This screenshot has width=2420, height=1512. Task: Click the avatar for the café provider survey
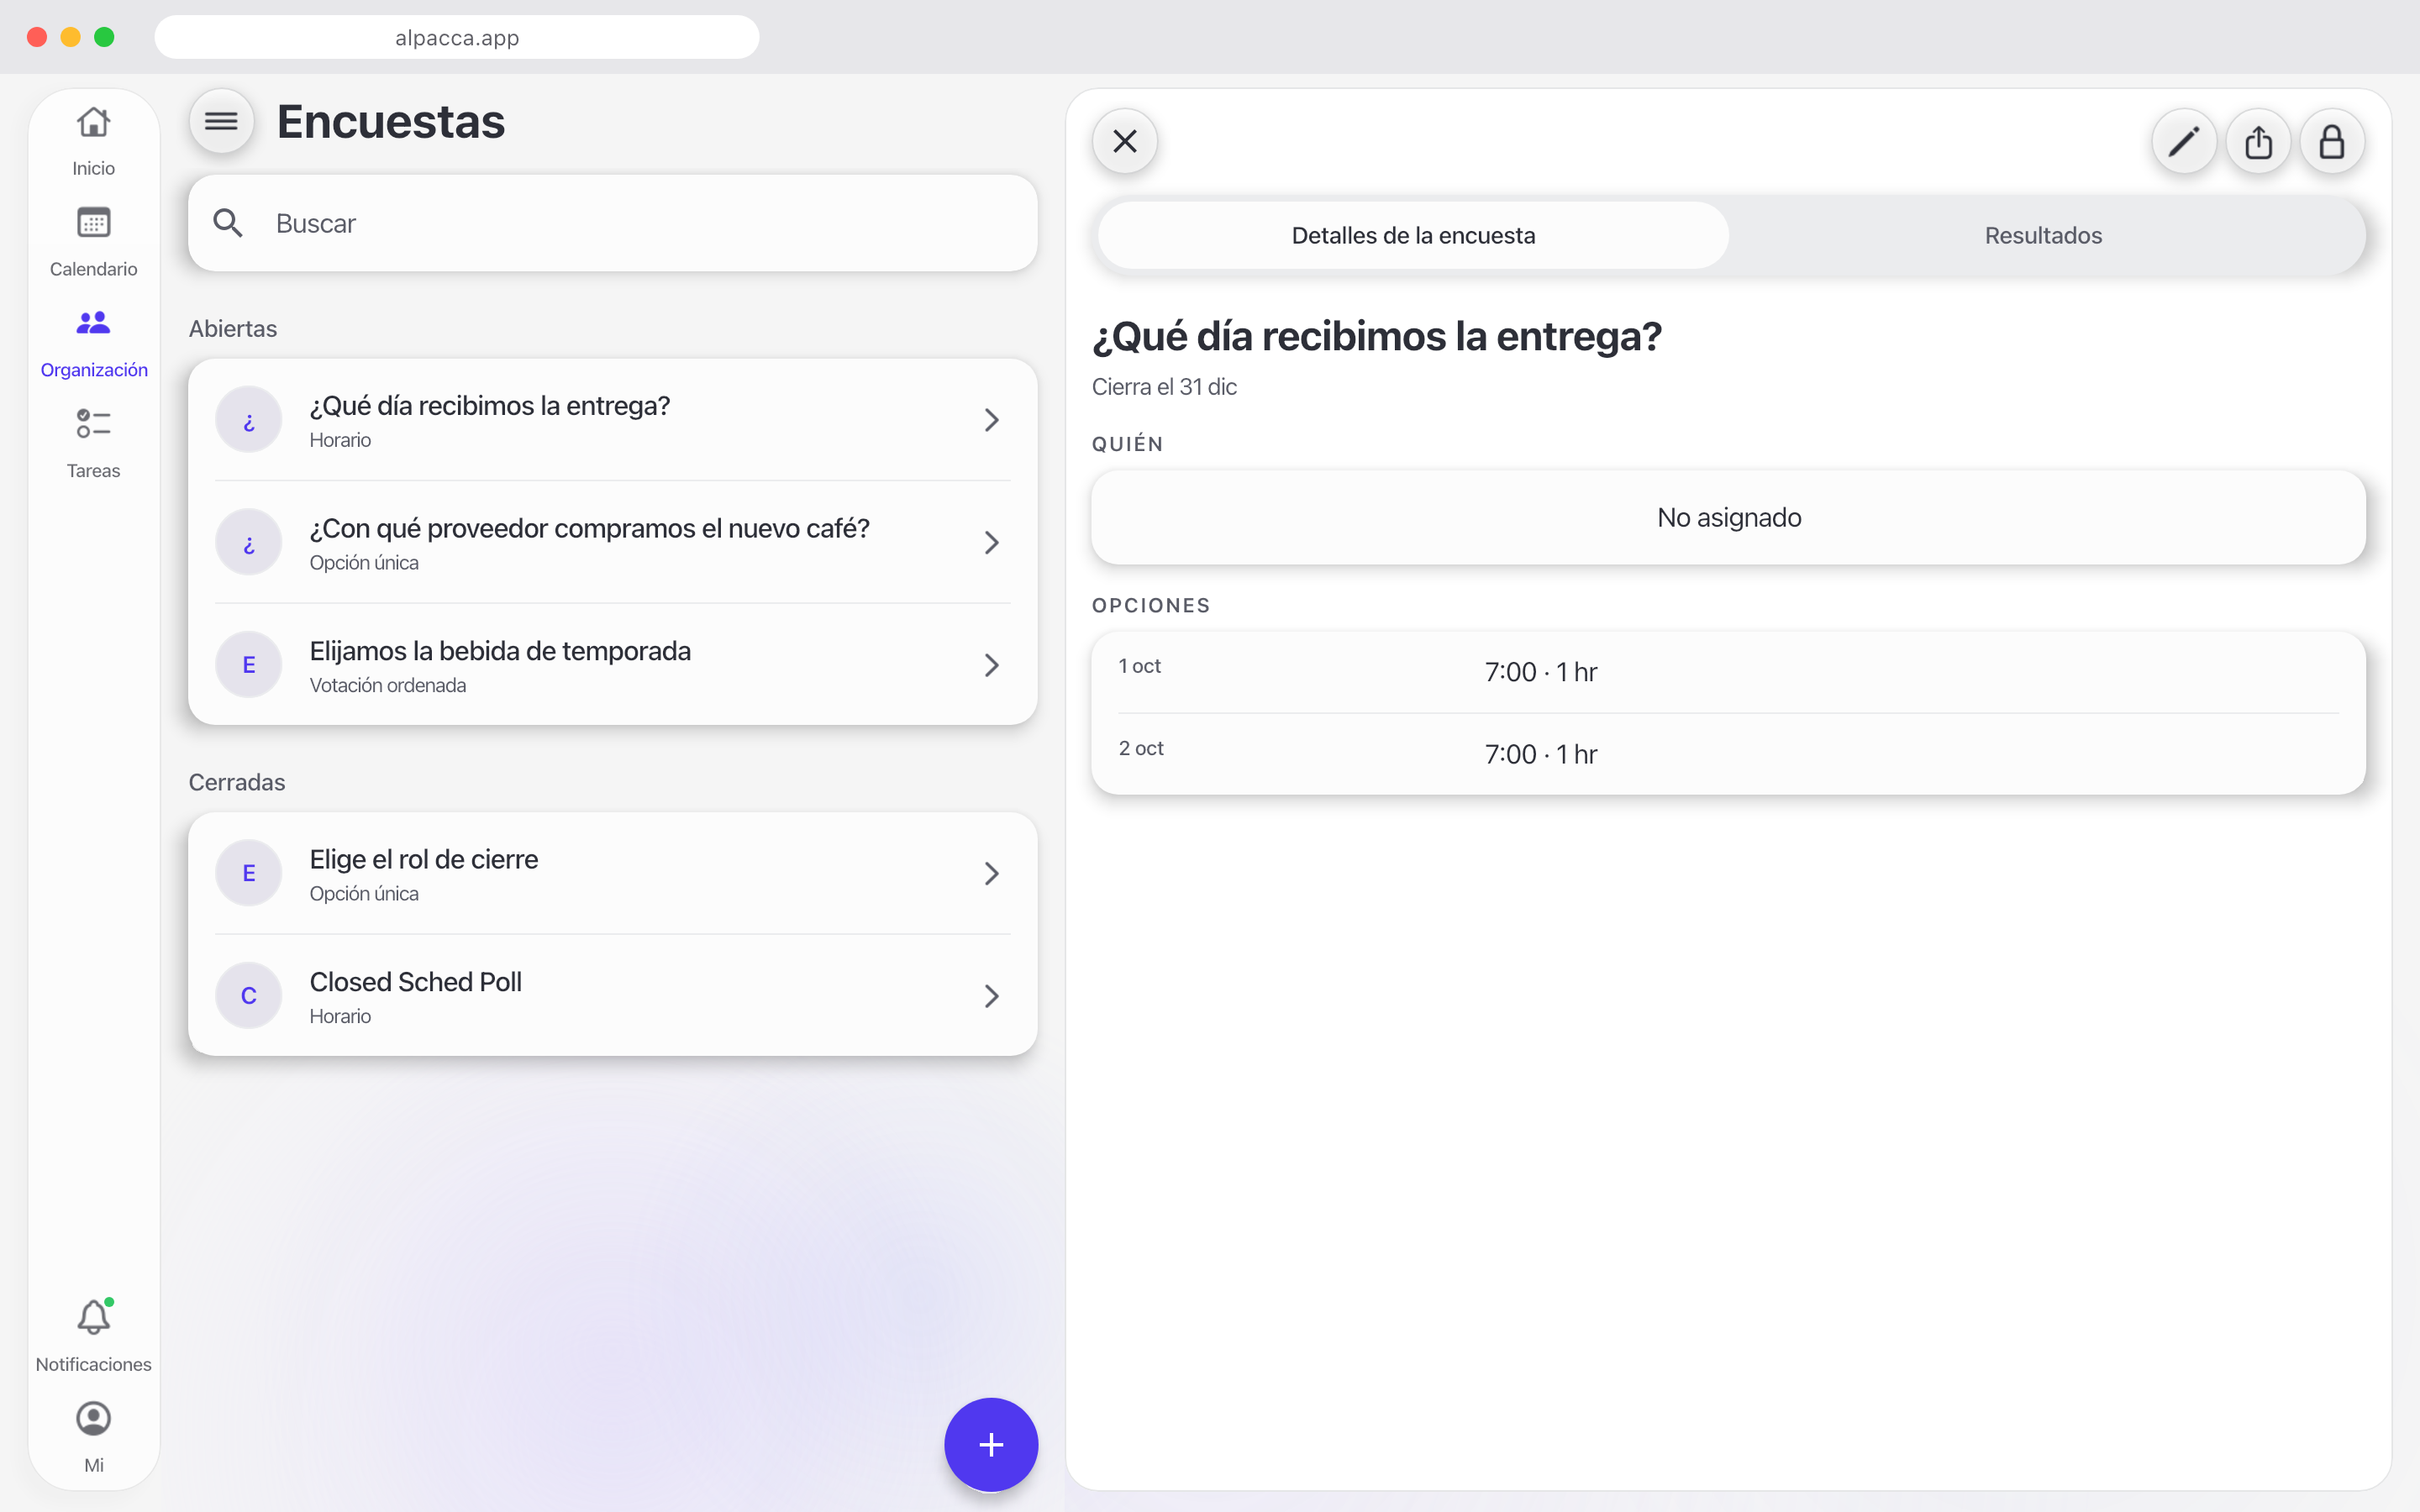point(249,542)
